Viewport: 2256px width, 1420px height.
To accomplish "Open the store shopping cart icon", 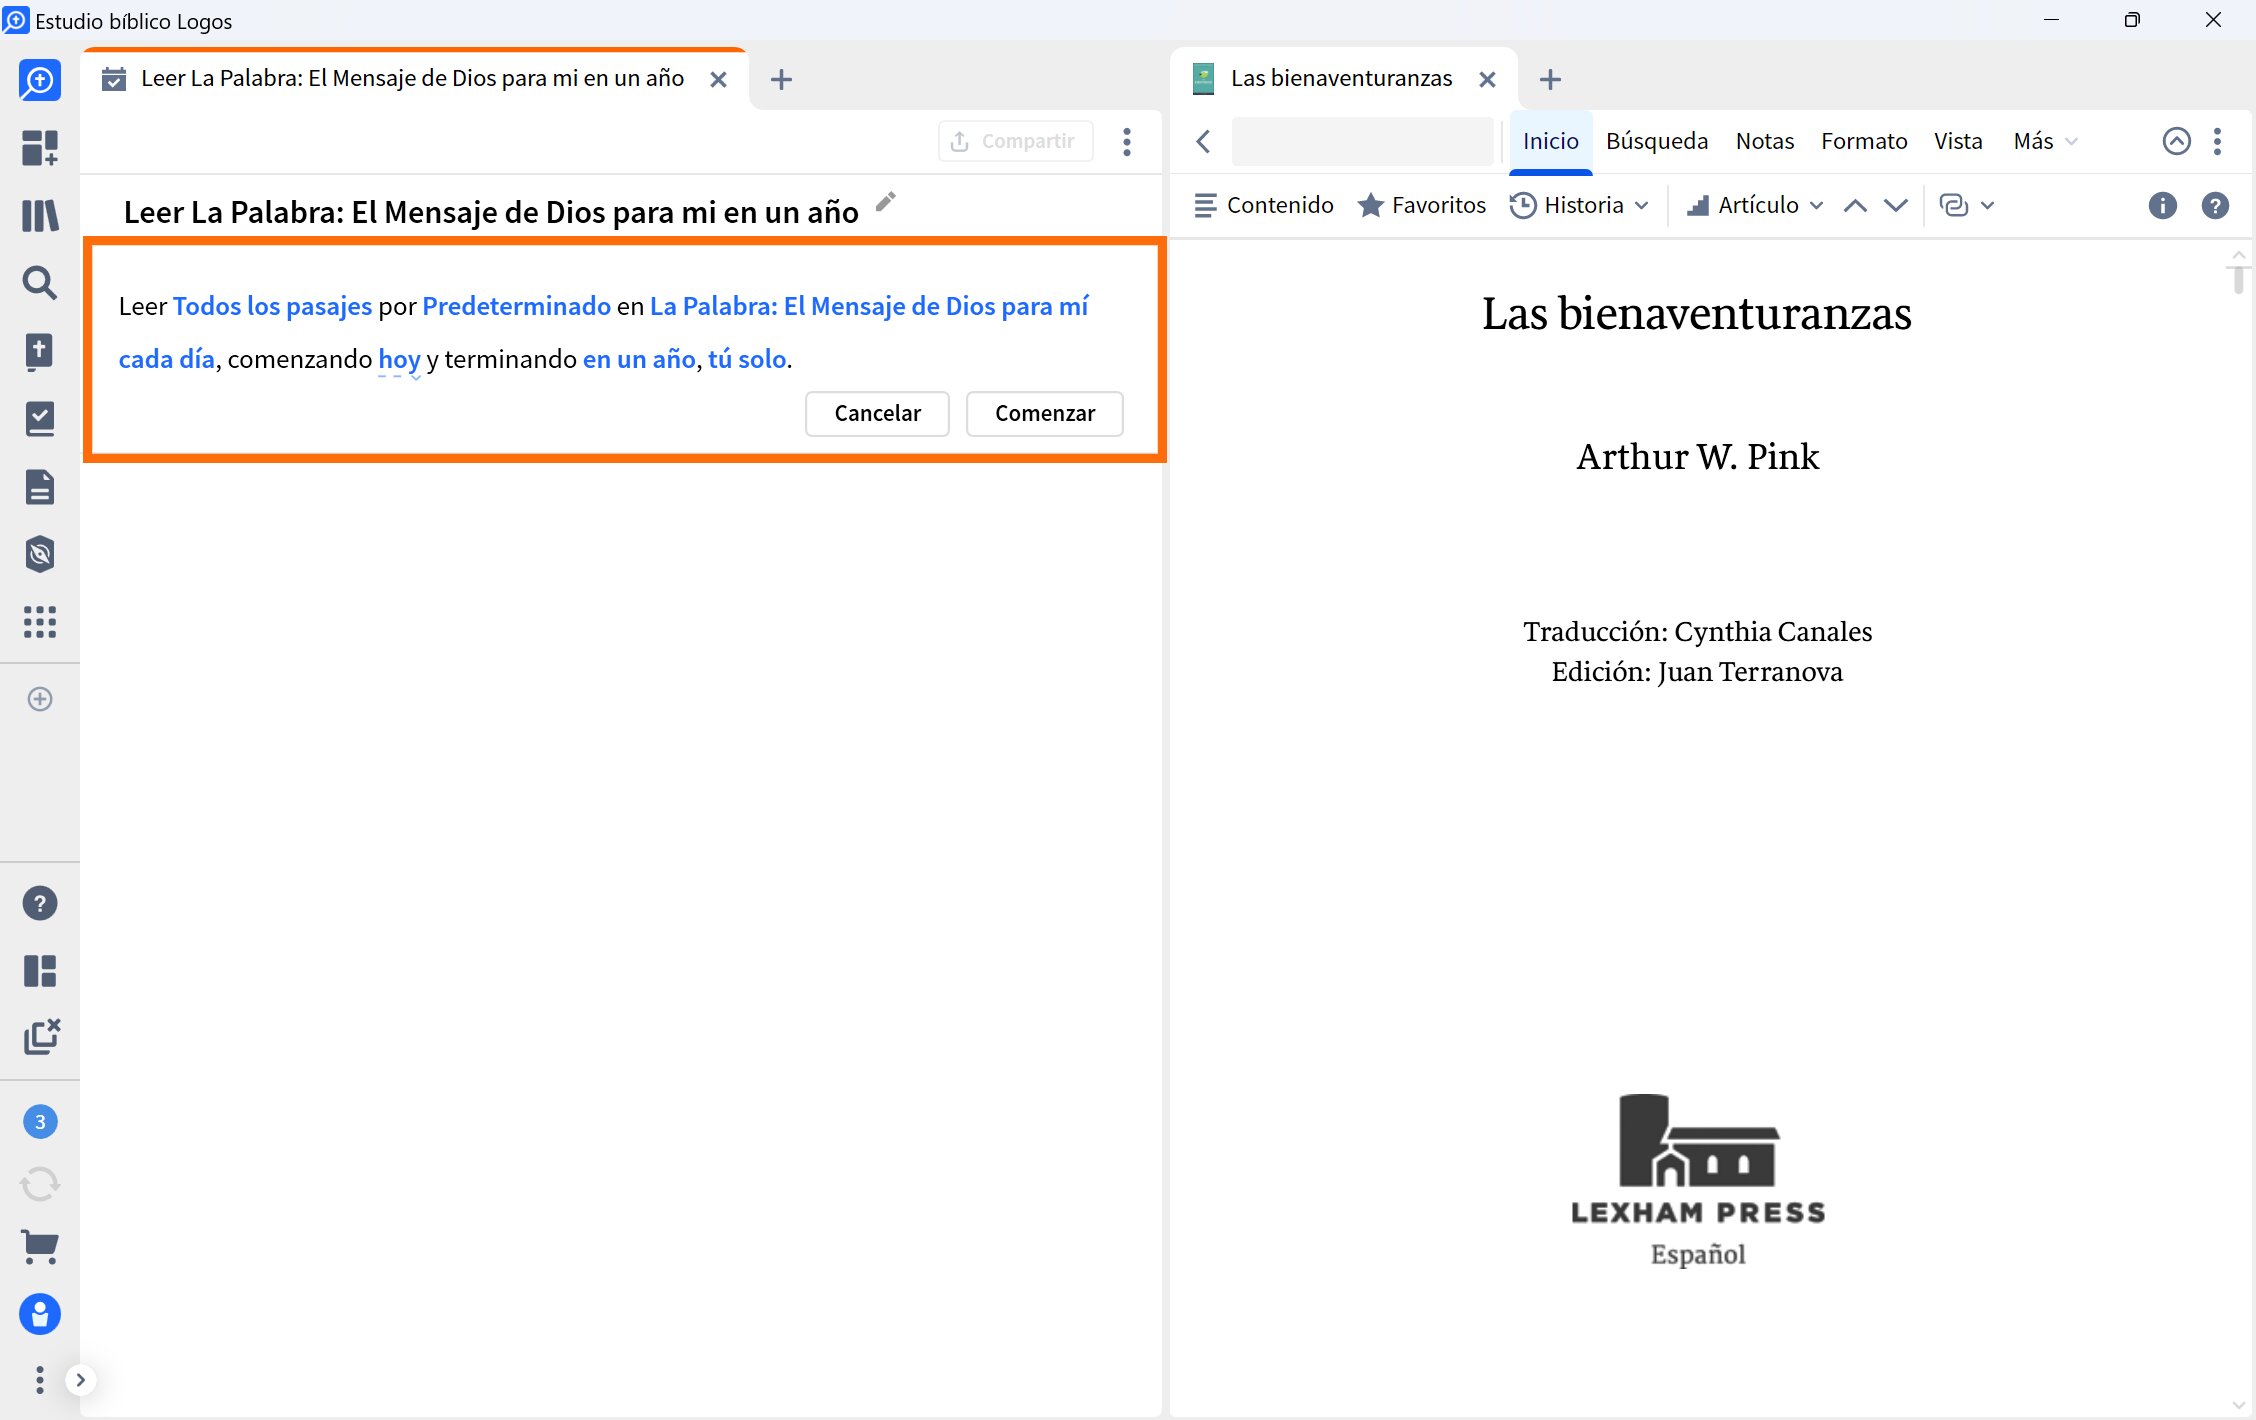I will point(40,1246).
